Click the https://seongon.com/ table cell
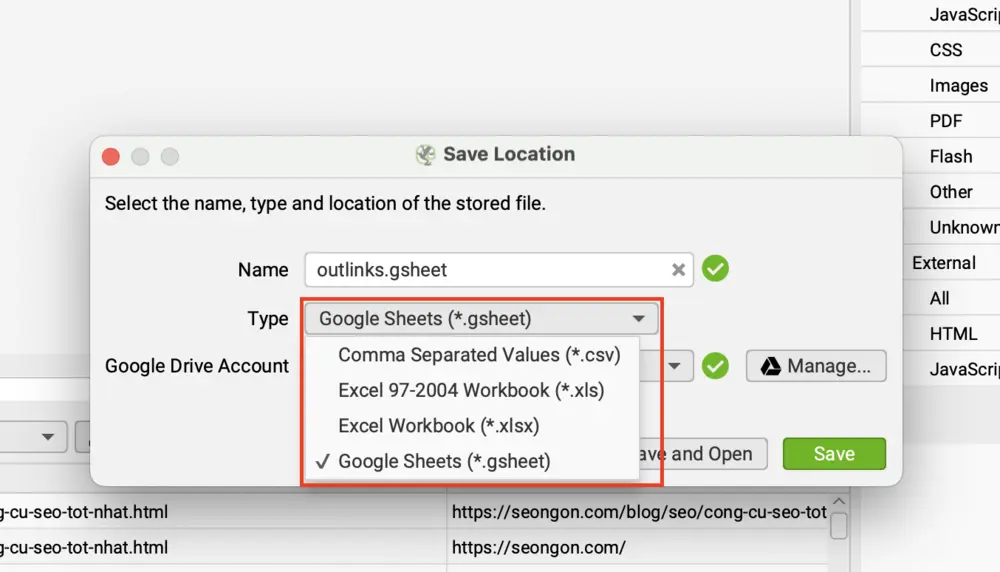 click(x=638, y=547)
